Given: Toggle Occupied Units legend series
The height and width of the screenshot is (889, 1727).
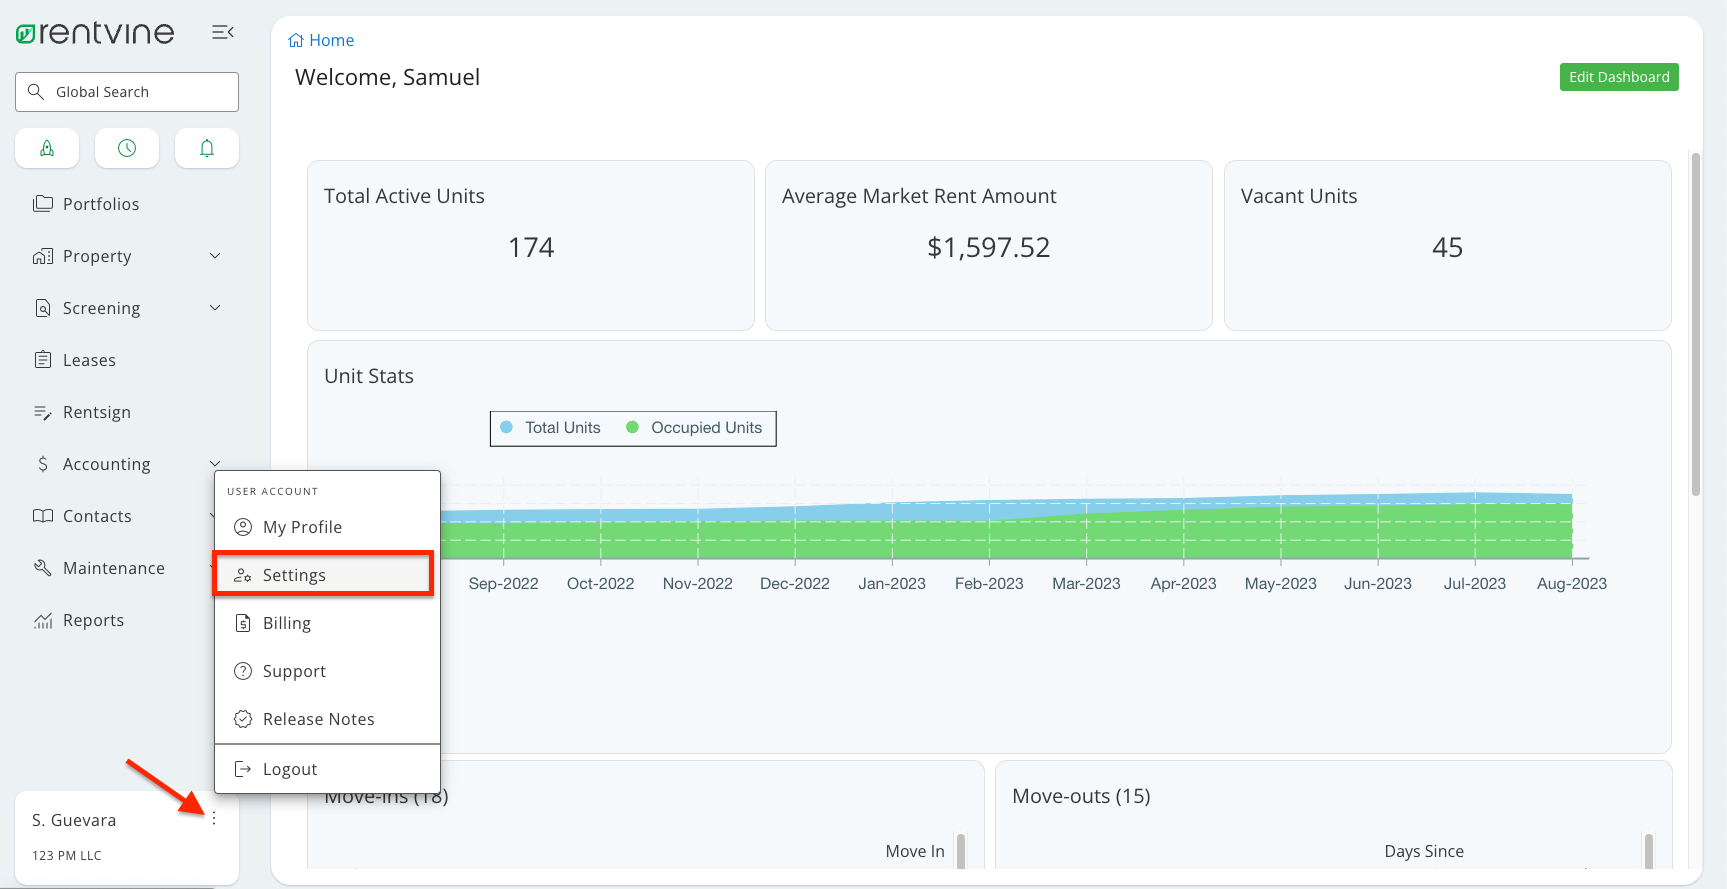Looking at the screenshot, I should (694, 428).
